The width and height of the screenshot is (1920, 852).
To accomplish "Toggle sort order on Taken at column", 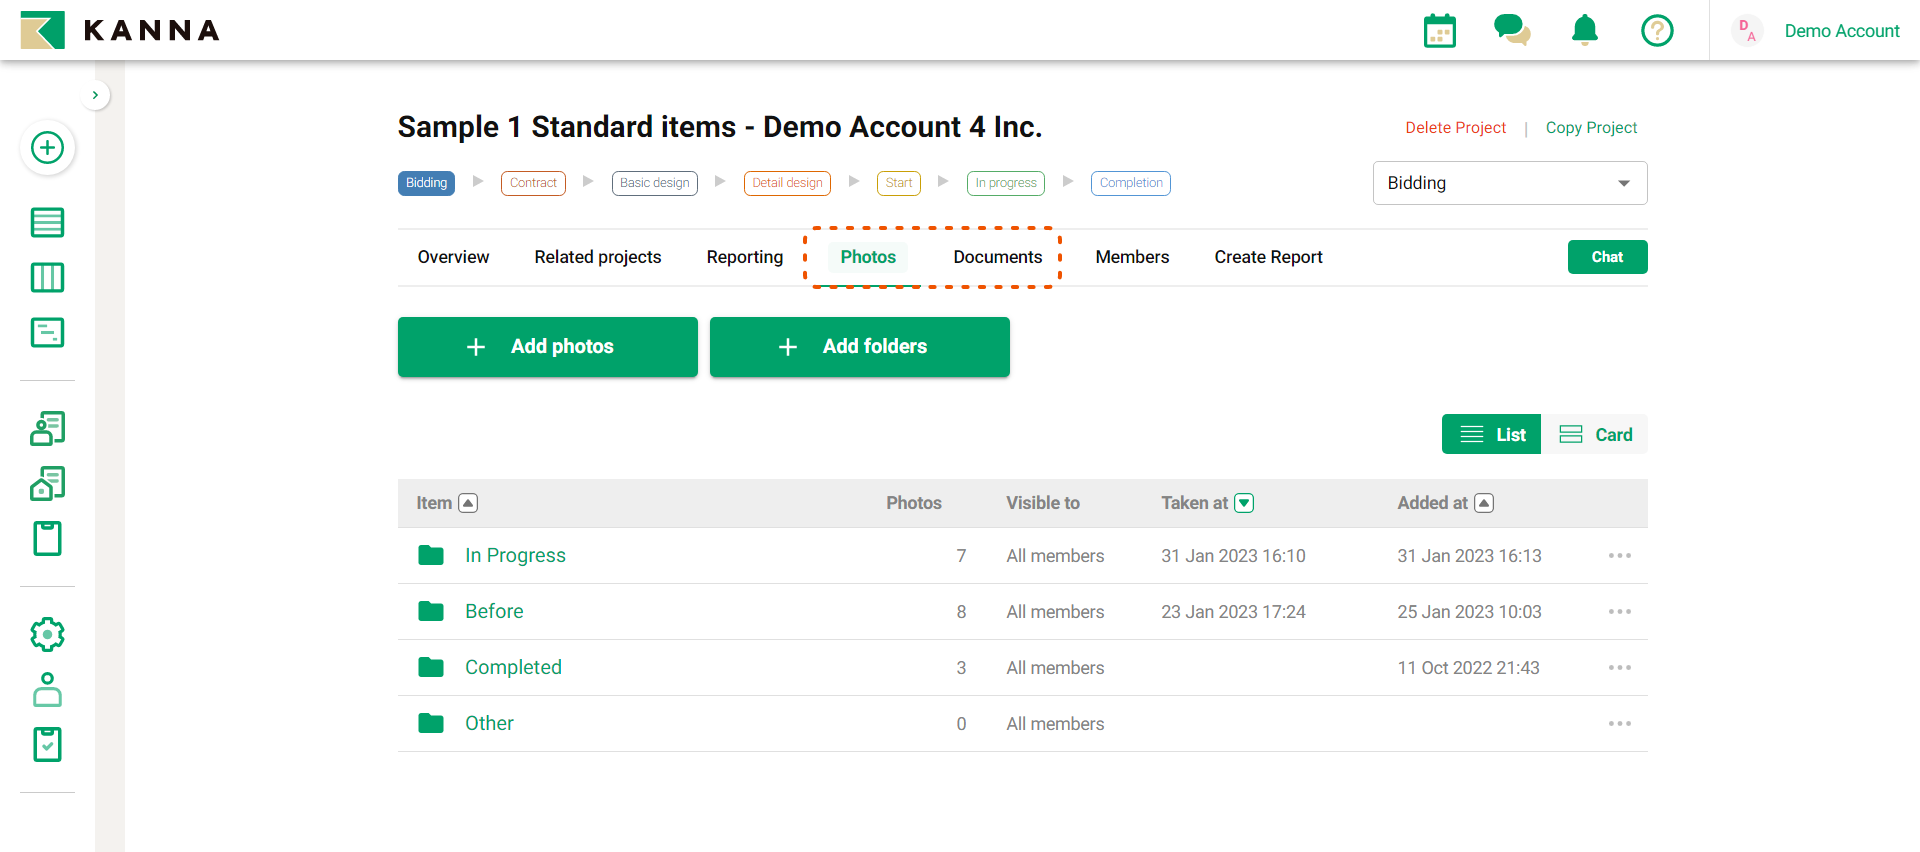I will pos(1244,503).
